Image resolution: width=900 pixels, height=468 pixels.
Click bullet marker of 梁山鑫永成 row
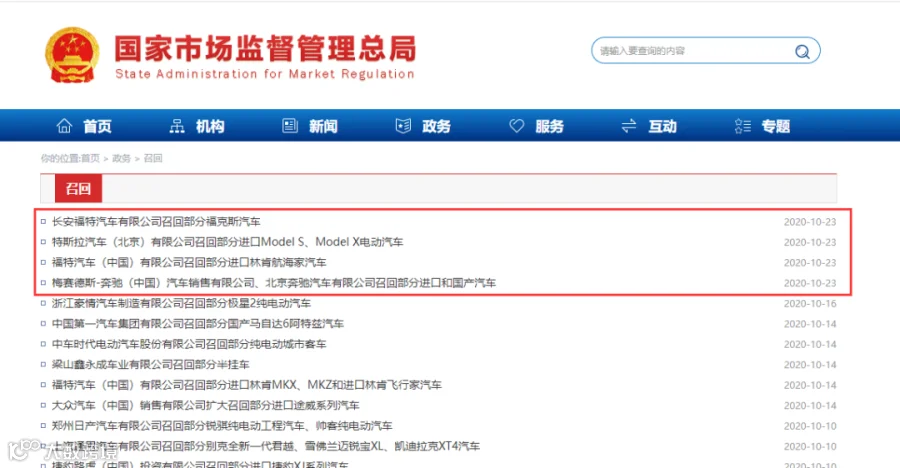[x=43, y=365]
